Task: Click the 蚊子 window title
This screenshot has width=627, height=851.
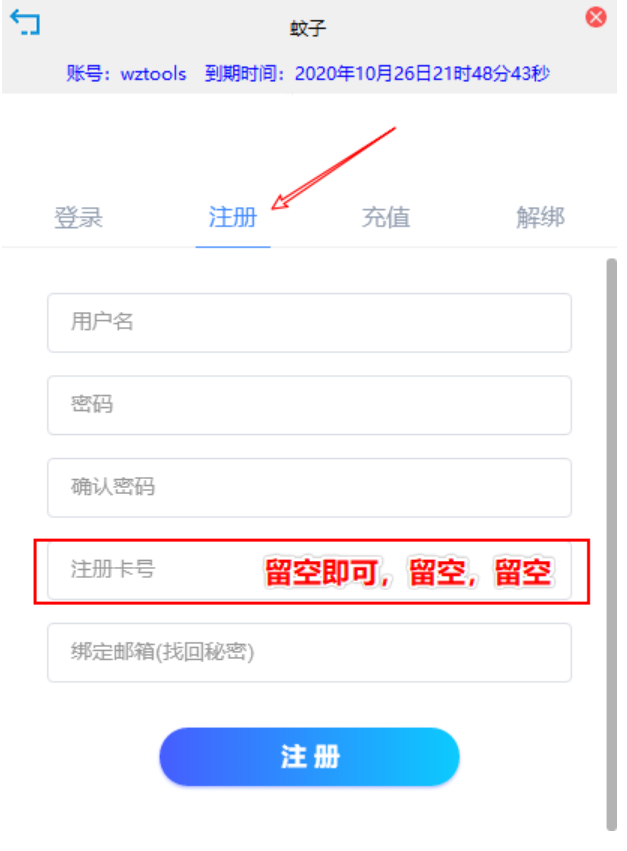Action: (x=308, y=28)
